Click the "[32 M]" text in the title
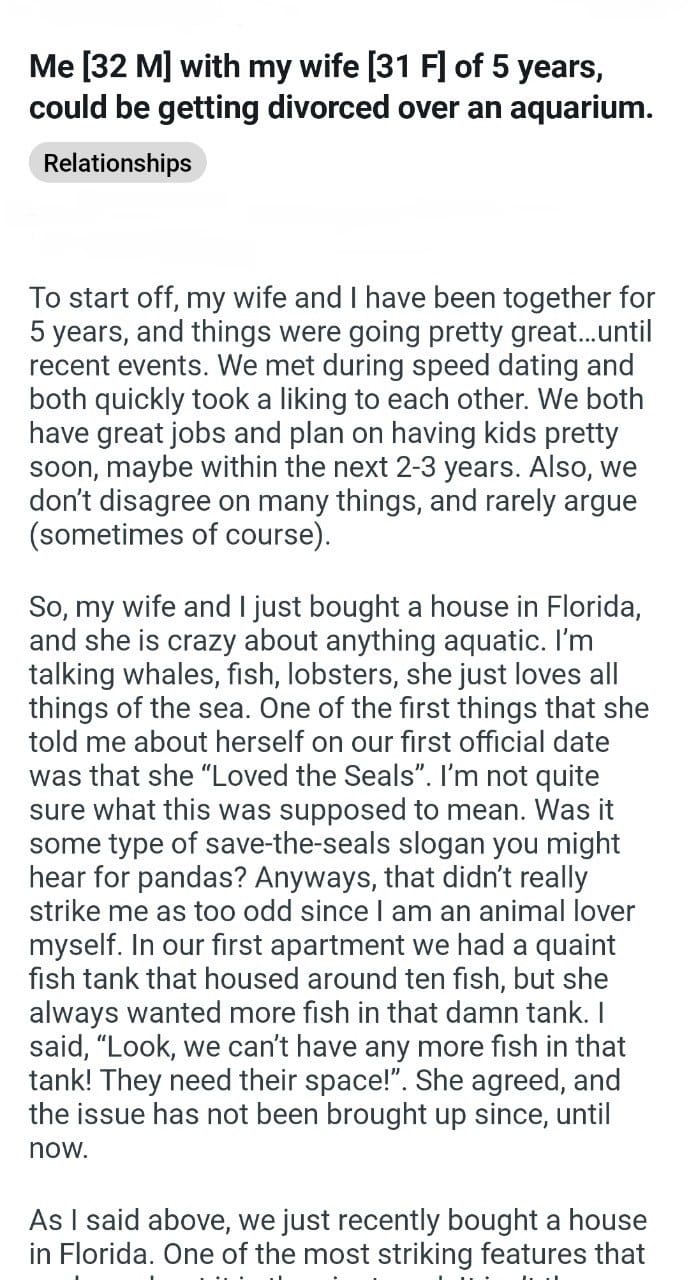 124,70
